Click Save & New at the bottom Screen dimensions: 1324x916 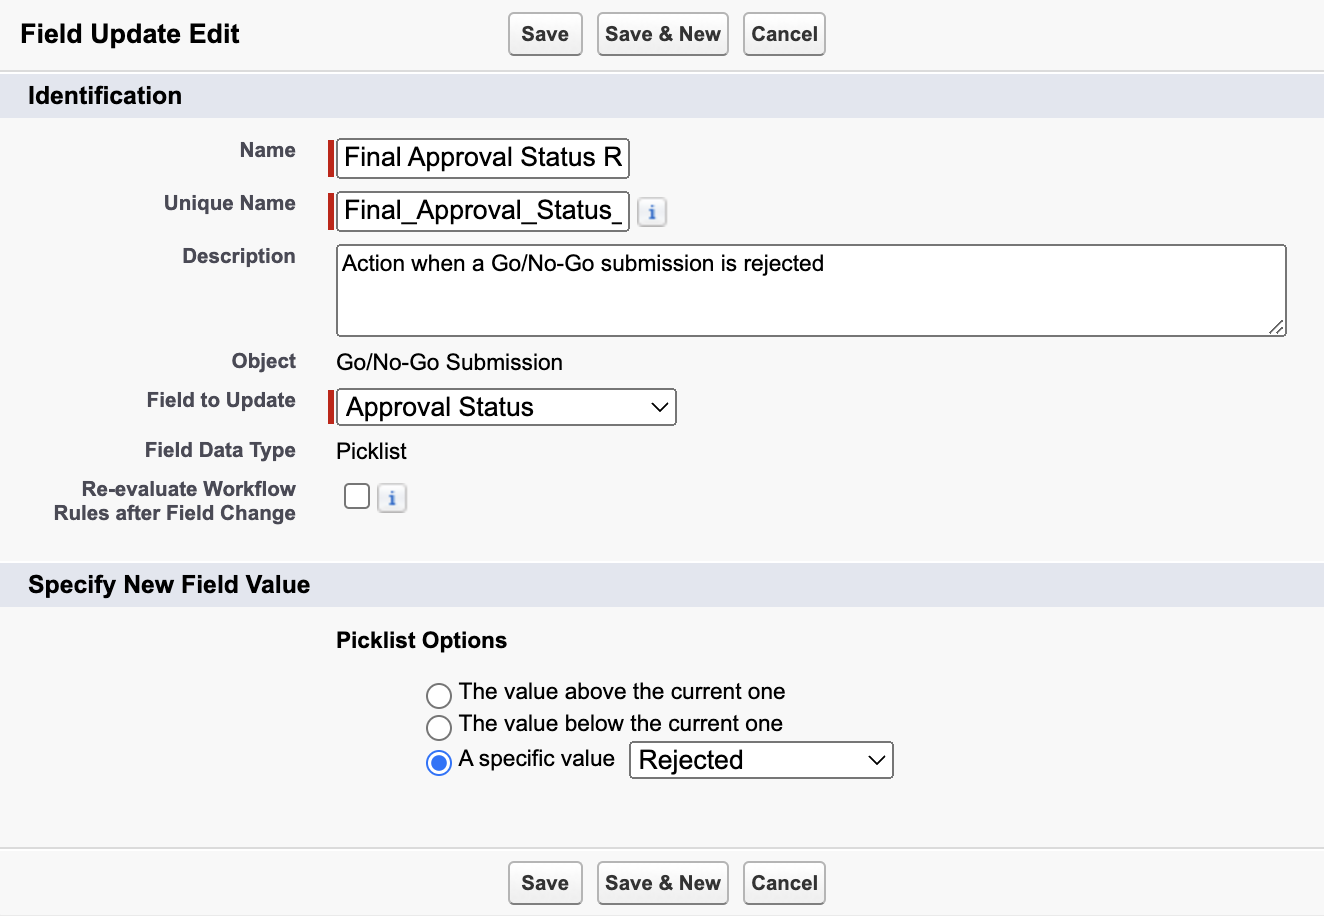[662, 882]
